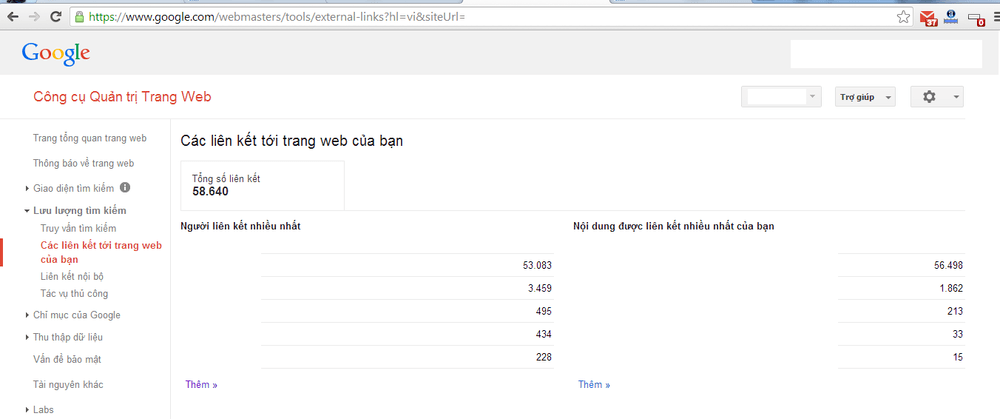Open the Trợ giúp help dropdown
Viewport: 1000px width, 419px height.
coord(864,97)
